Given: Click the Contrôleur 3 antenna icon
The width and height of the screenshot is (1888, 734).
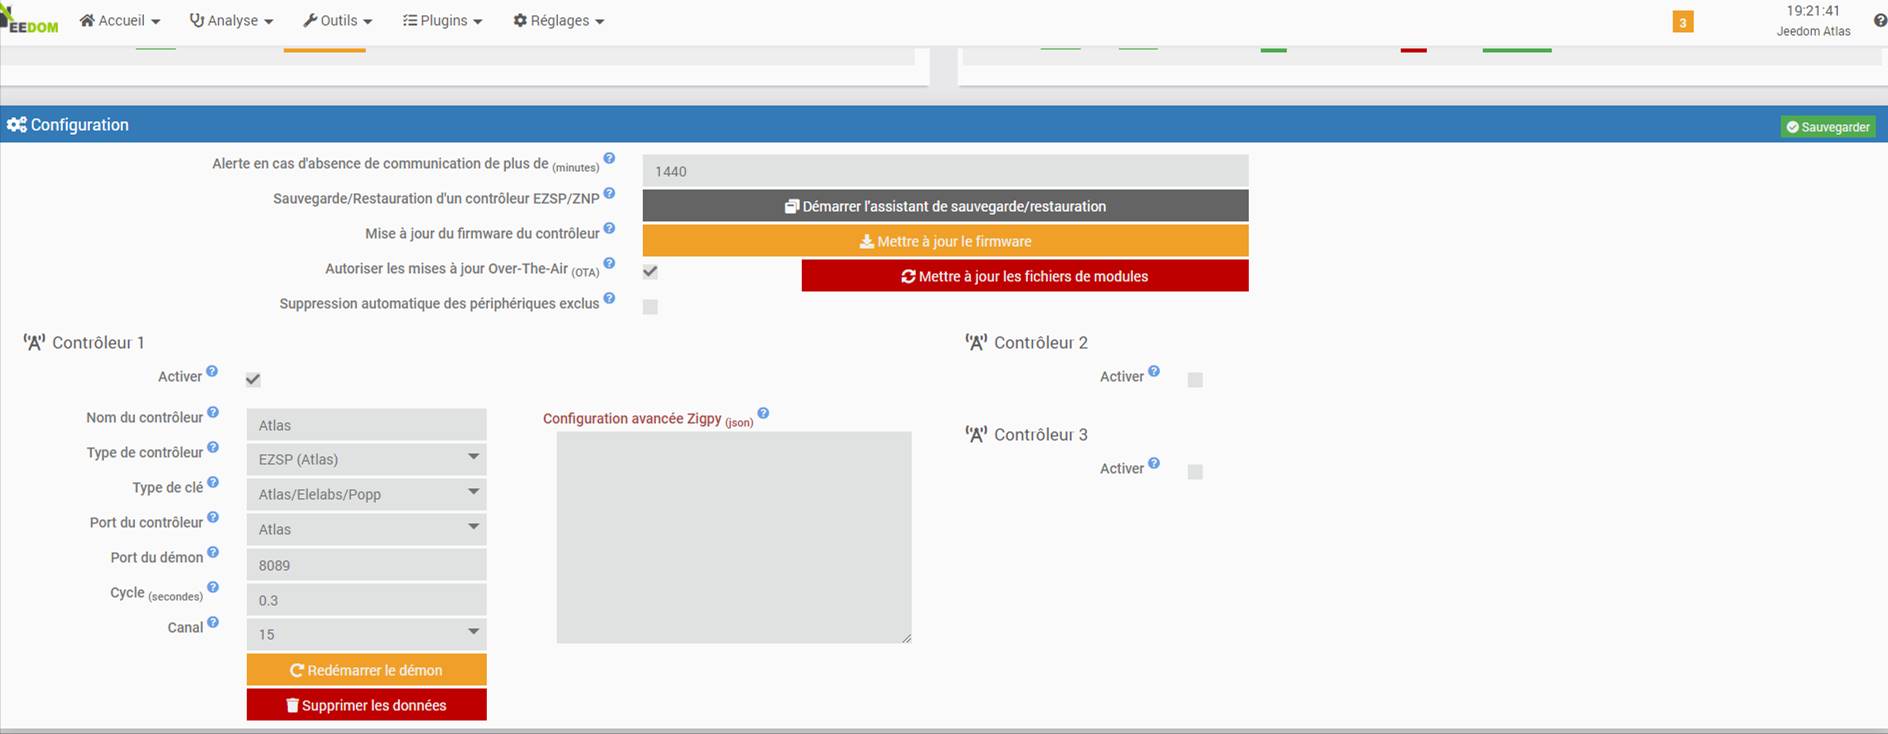Looking at the screenshot, I should click(x=977, y=435).
